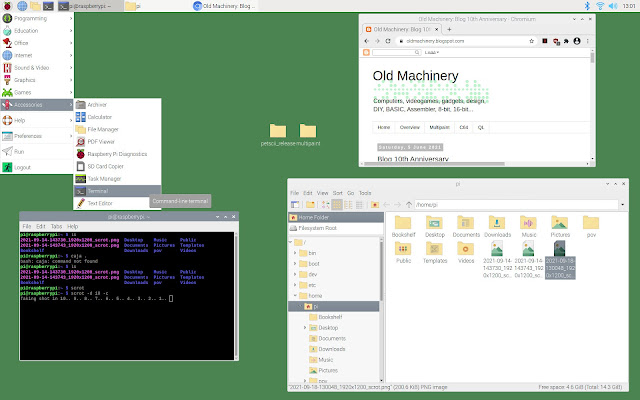Select Filesystem Root in places sidebar
Viewport: 640px width, 400px height.
click(x=336, y=228)
